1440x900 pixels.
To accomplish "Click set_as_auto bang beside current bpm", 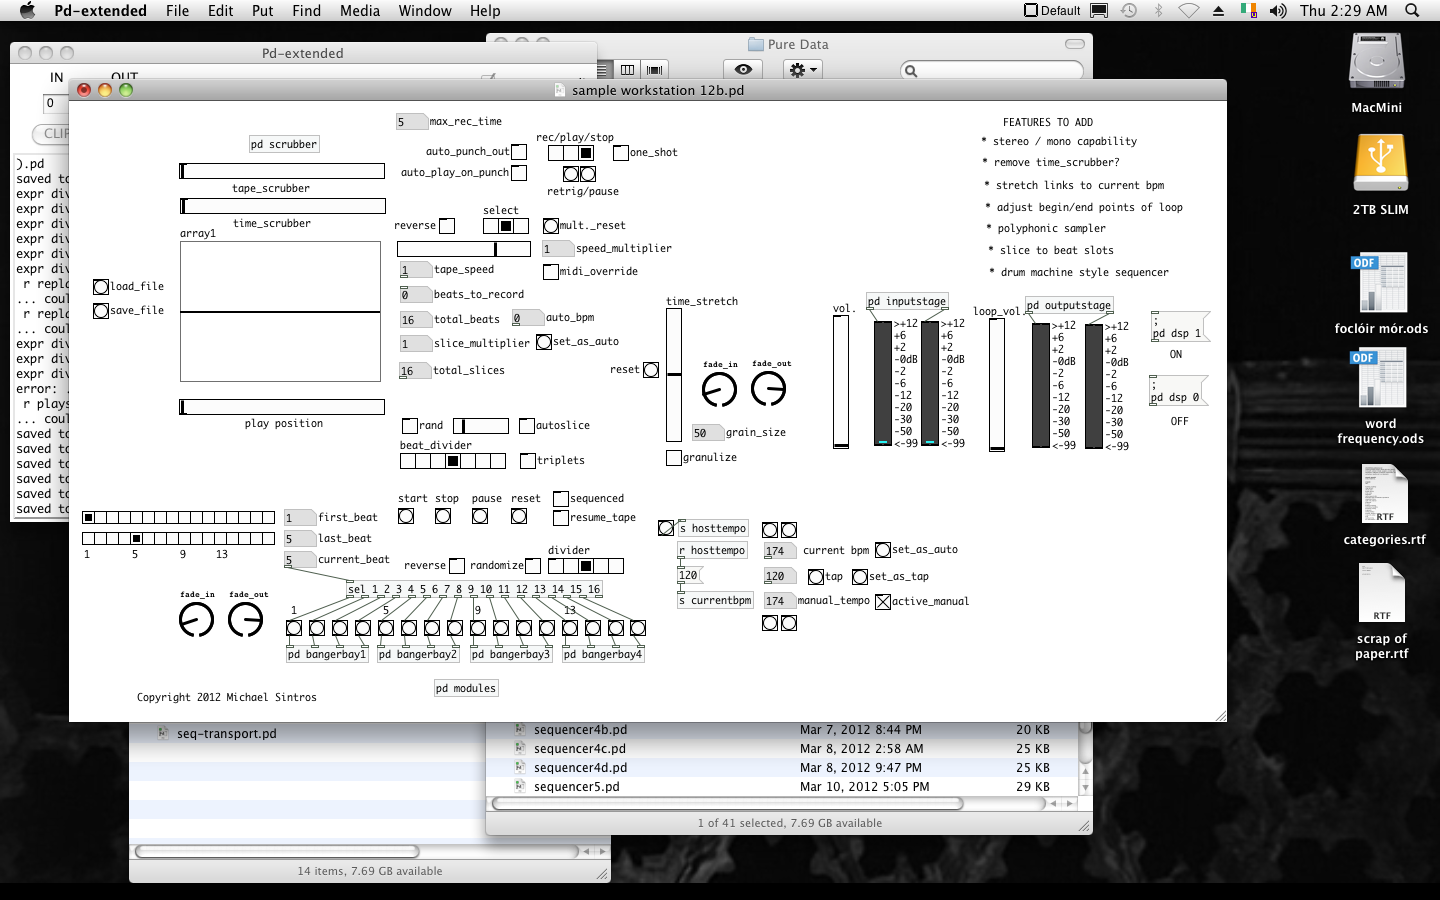I will (x=883, y=550).
